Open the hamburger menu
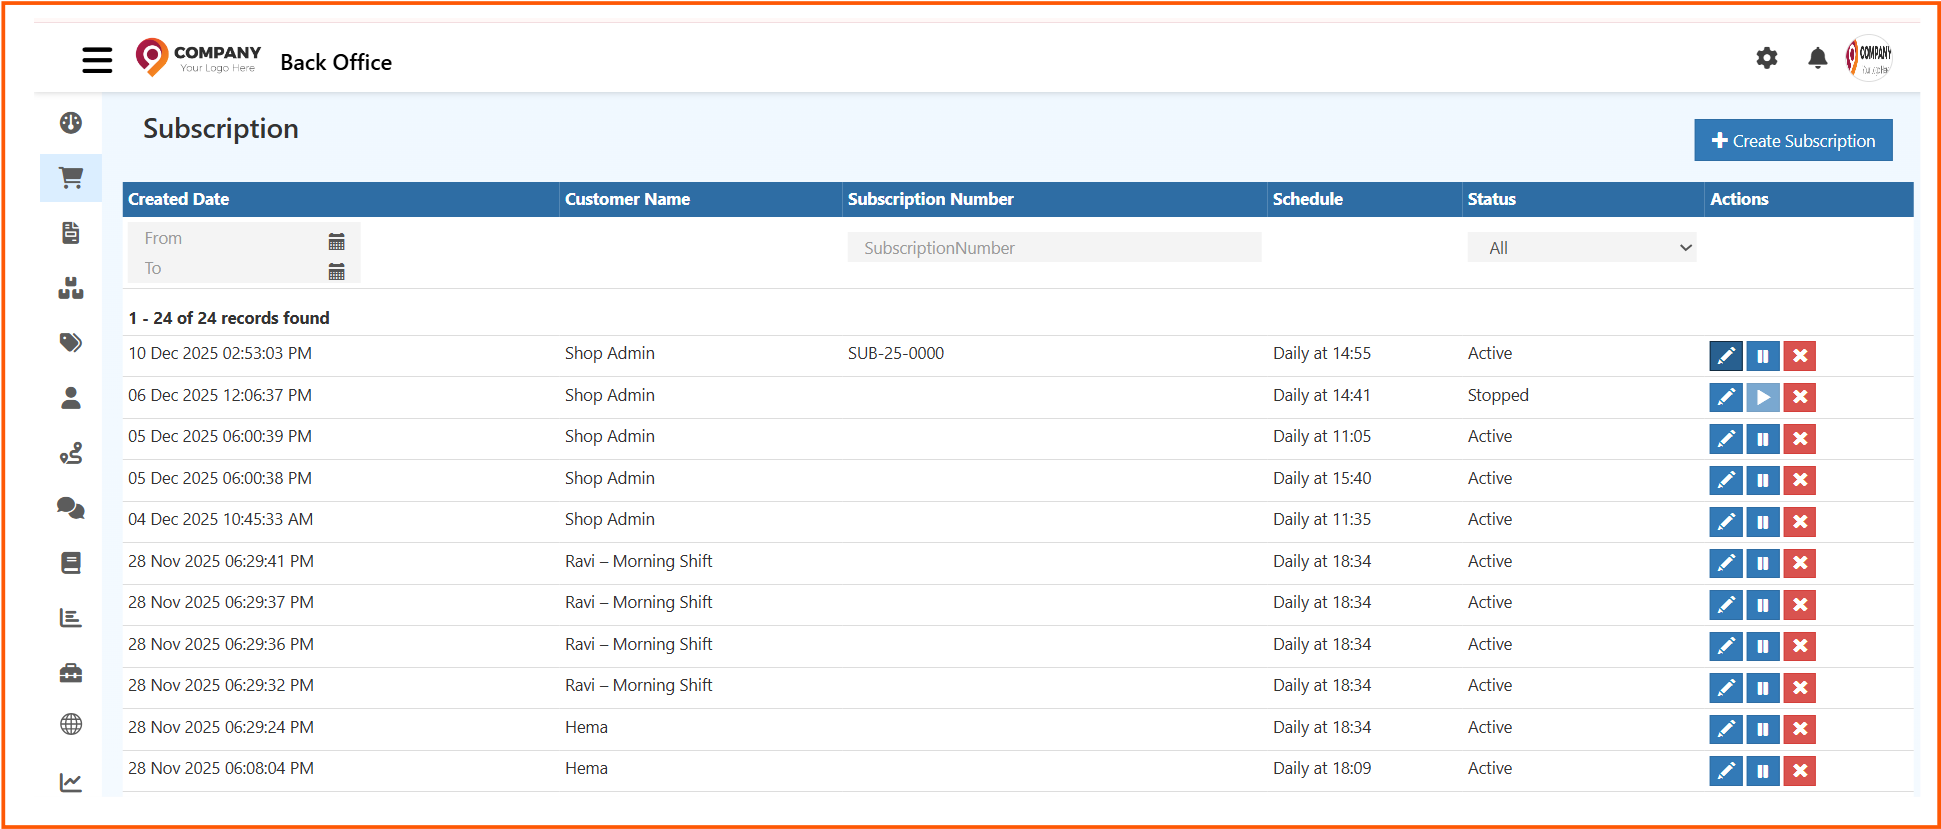1941x829 pixels. pos(97,60)
